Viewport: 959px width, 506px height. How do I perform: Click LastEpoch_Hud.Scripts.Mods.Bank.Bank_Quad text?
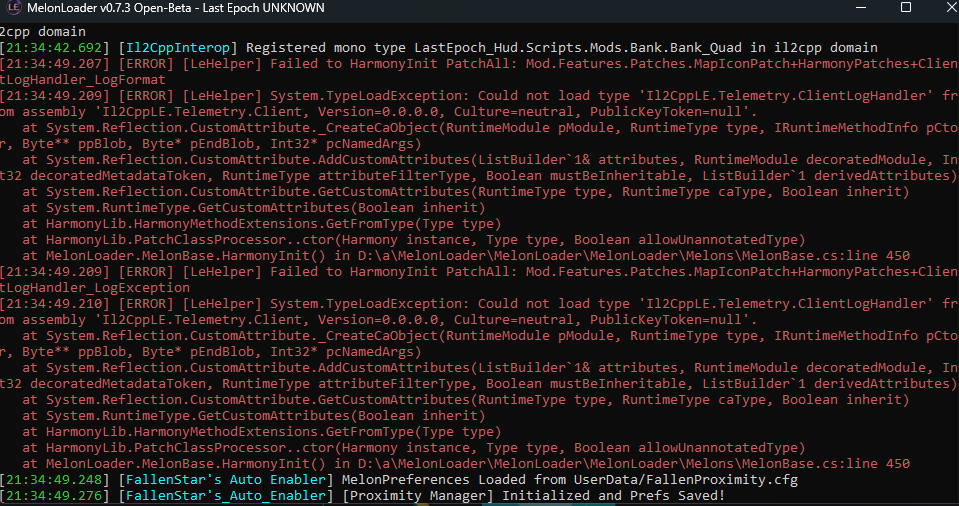click(578, 48)
